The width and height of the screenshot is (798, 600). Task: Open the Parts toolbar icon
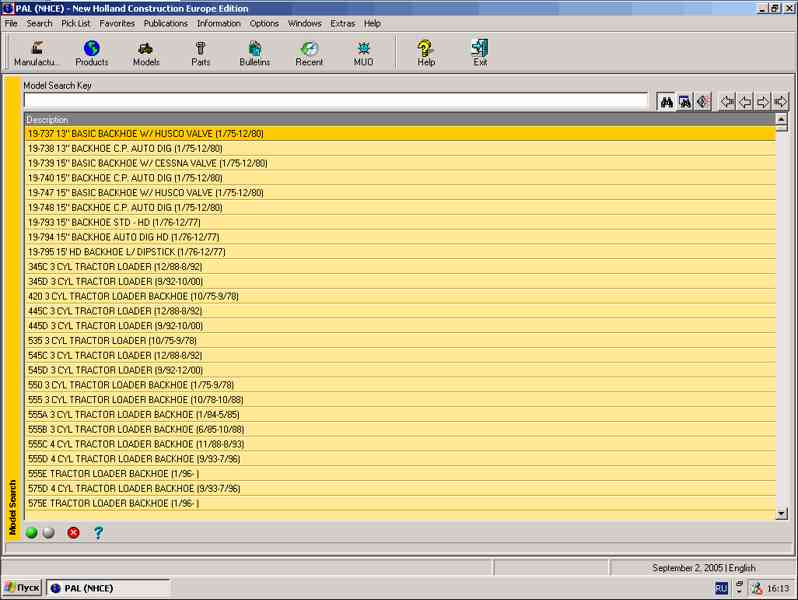201,53
